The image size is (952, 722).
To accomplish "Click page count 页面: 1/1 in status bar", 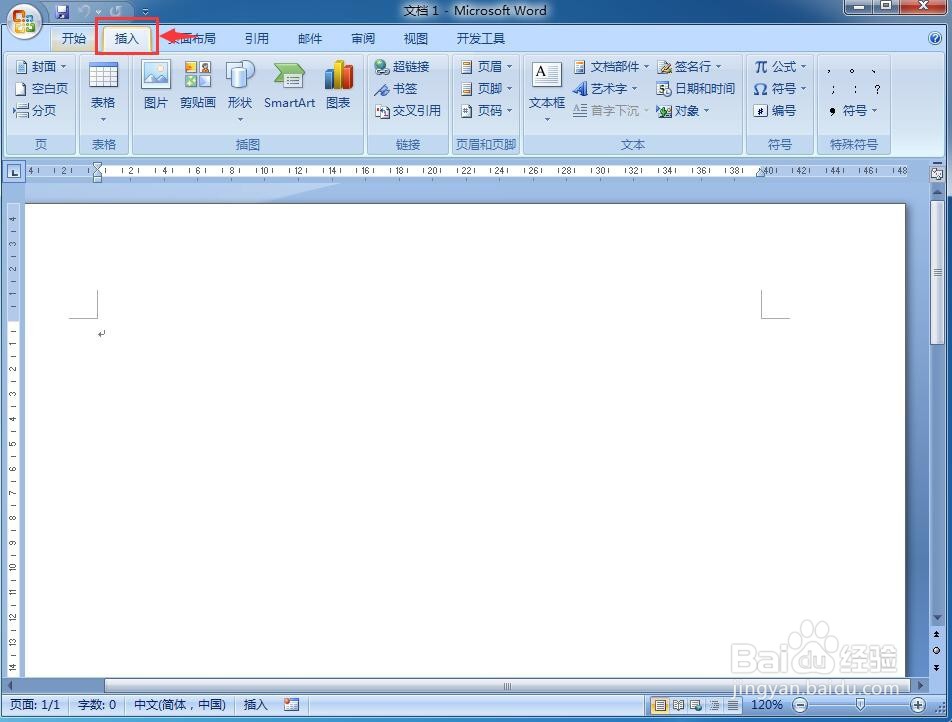I will coord(35,704).
